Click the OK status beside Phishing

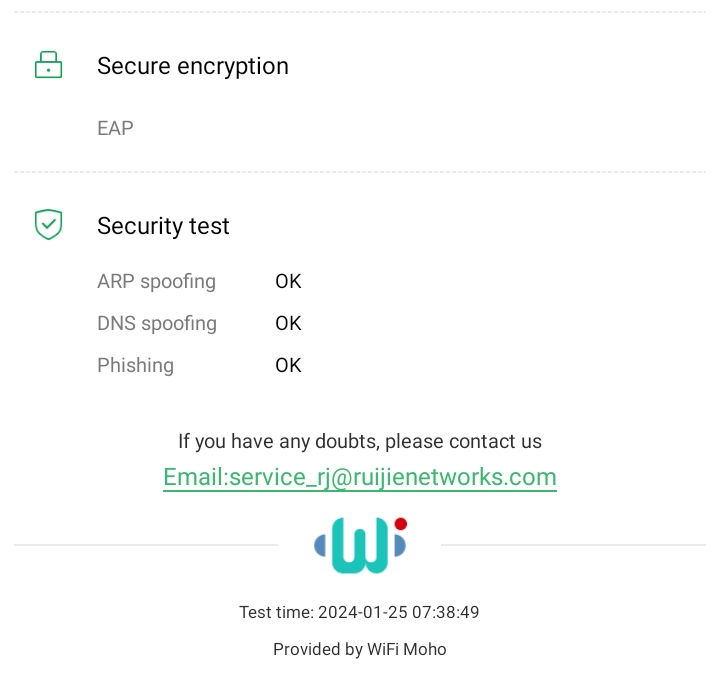tap(288, 365)
